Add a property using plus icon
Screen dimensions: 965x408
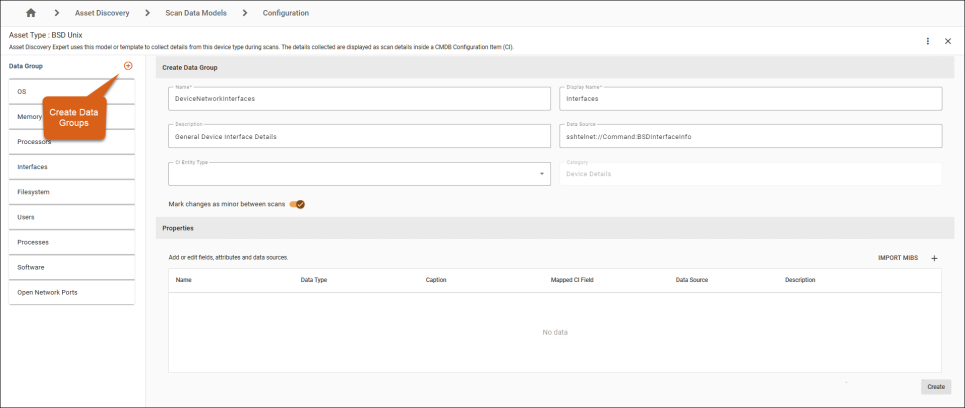934,258
